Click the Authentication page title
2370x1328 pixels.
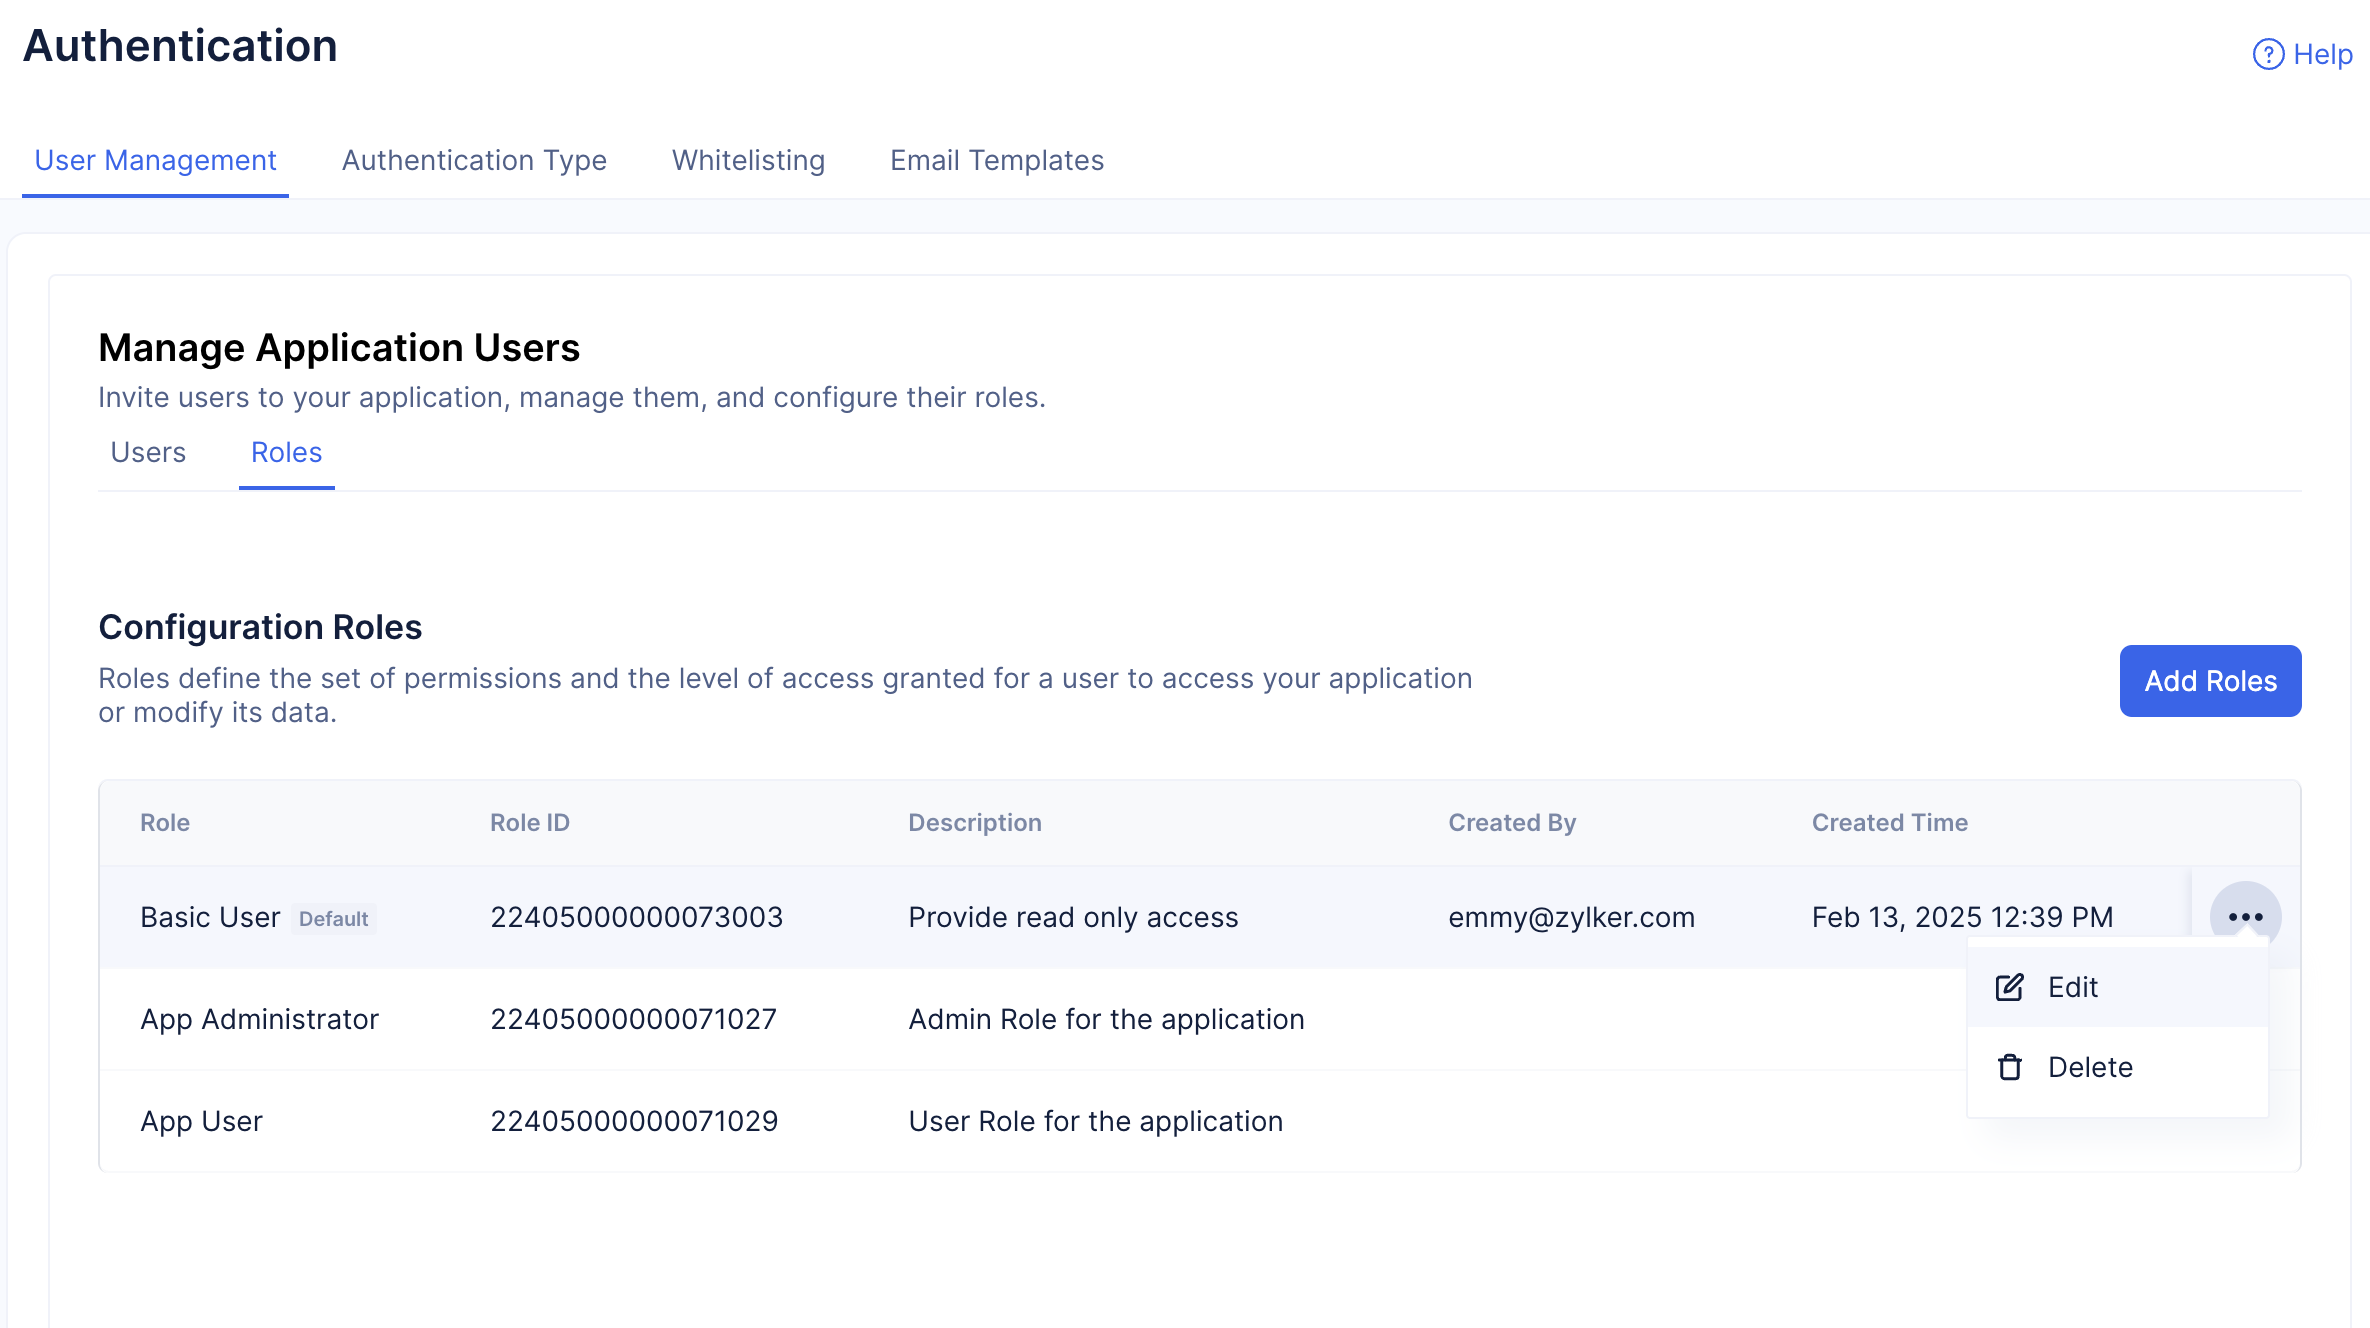click(180, 46)
